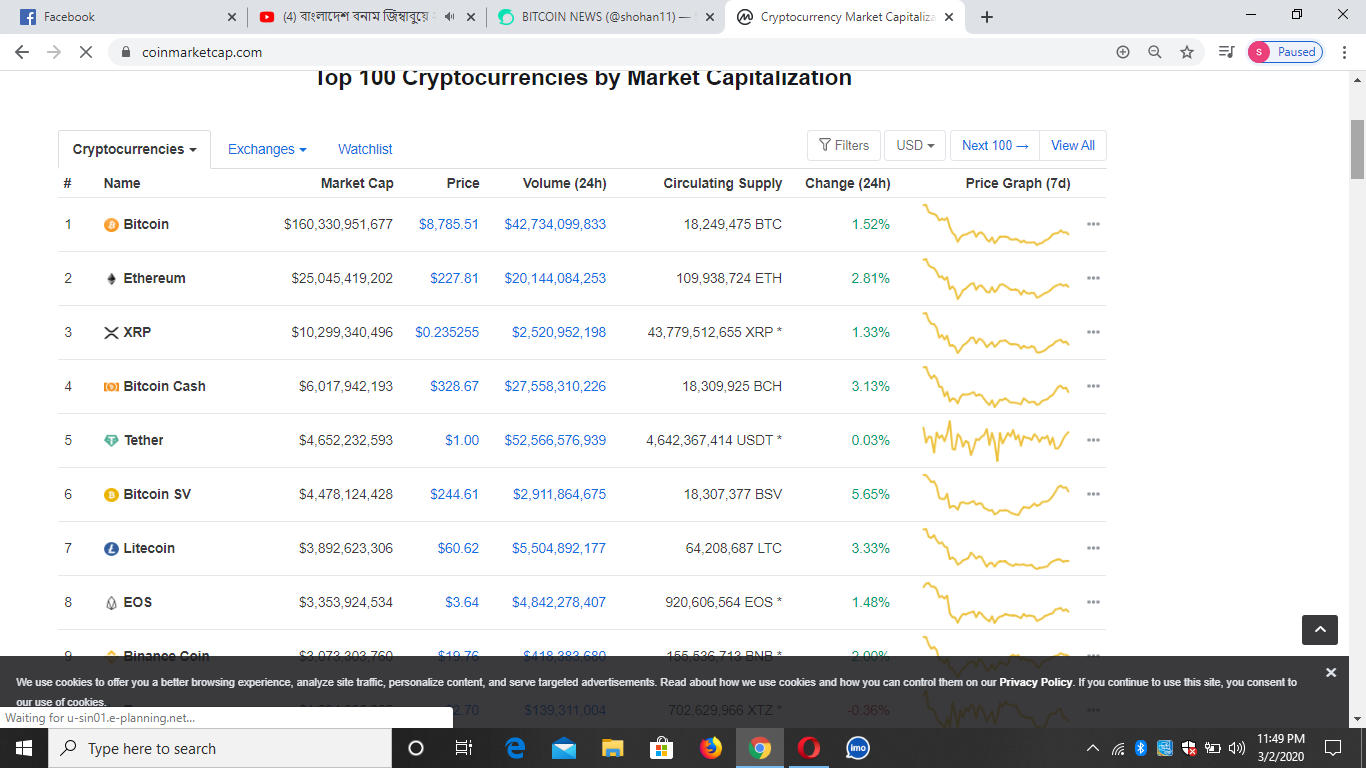Open the Windows notification center
Viewport: 1366px width, 768px height.
click(1332, 748)
